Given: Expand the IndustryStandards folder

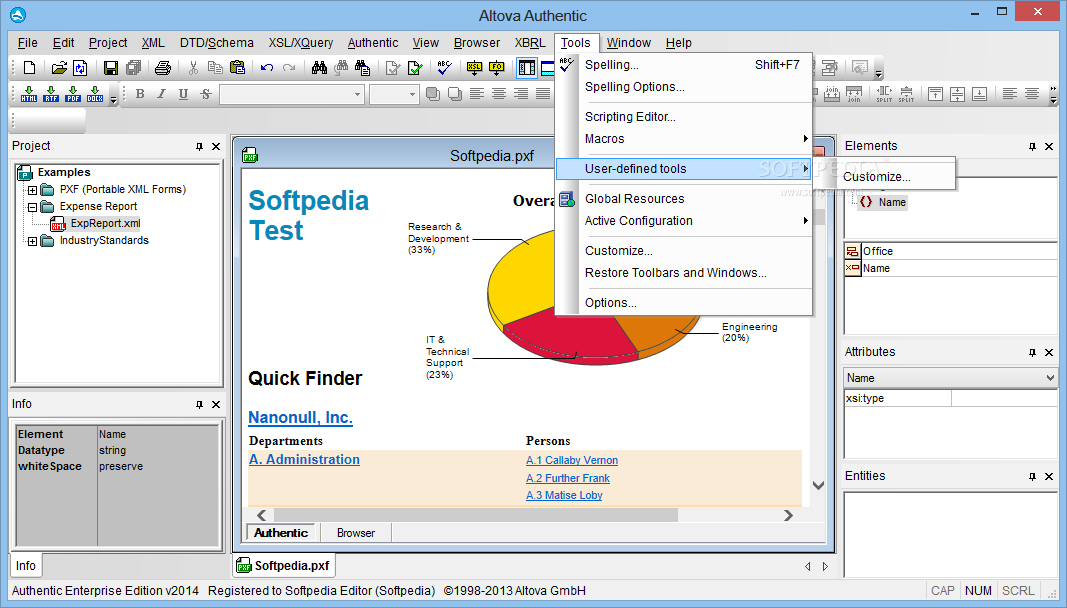Looking at the screenshot, I should [32, 241].
